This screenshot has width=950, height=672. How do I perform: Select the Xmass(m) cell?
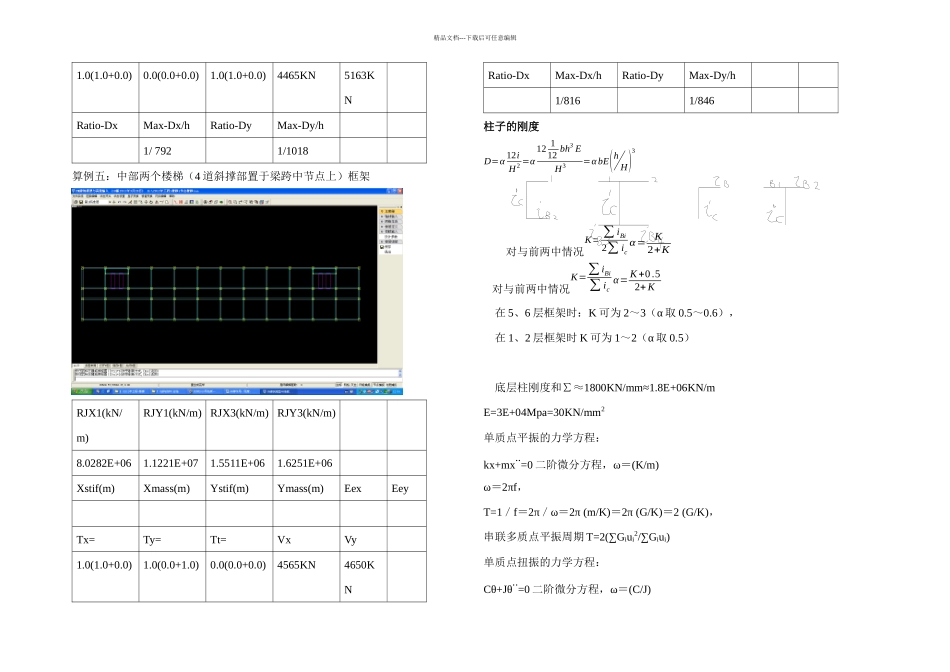(172, 488)
